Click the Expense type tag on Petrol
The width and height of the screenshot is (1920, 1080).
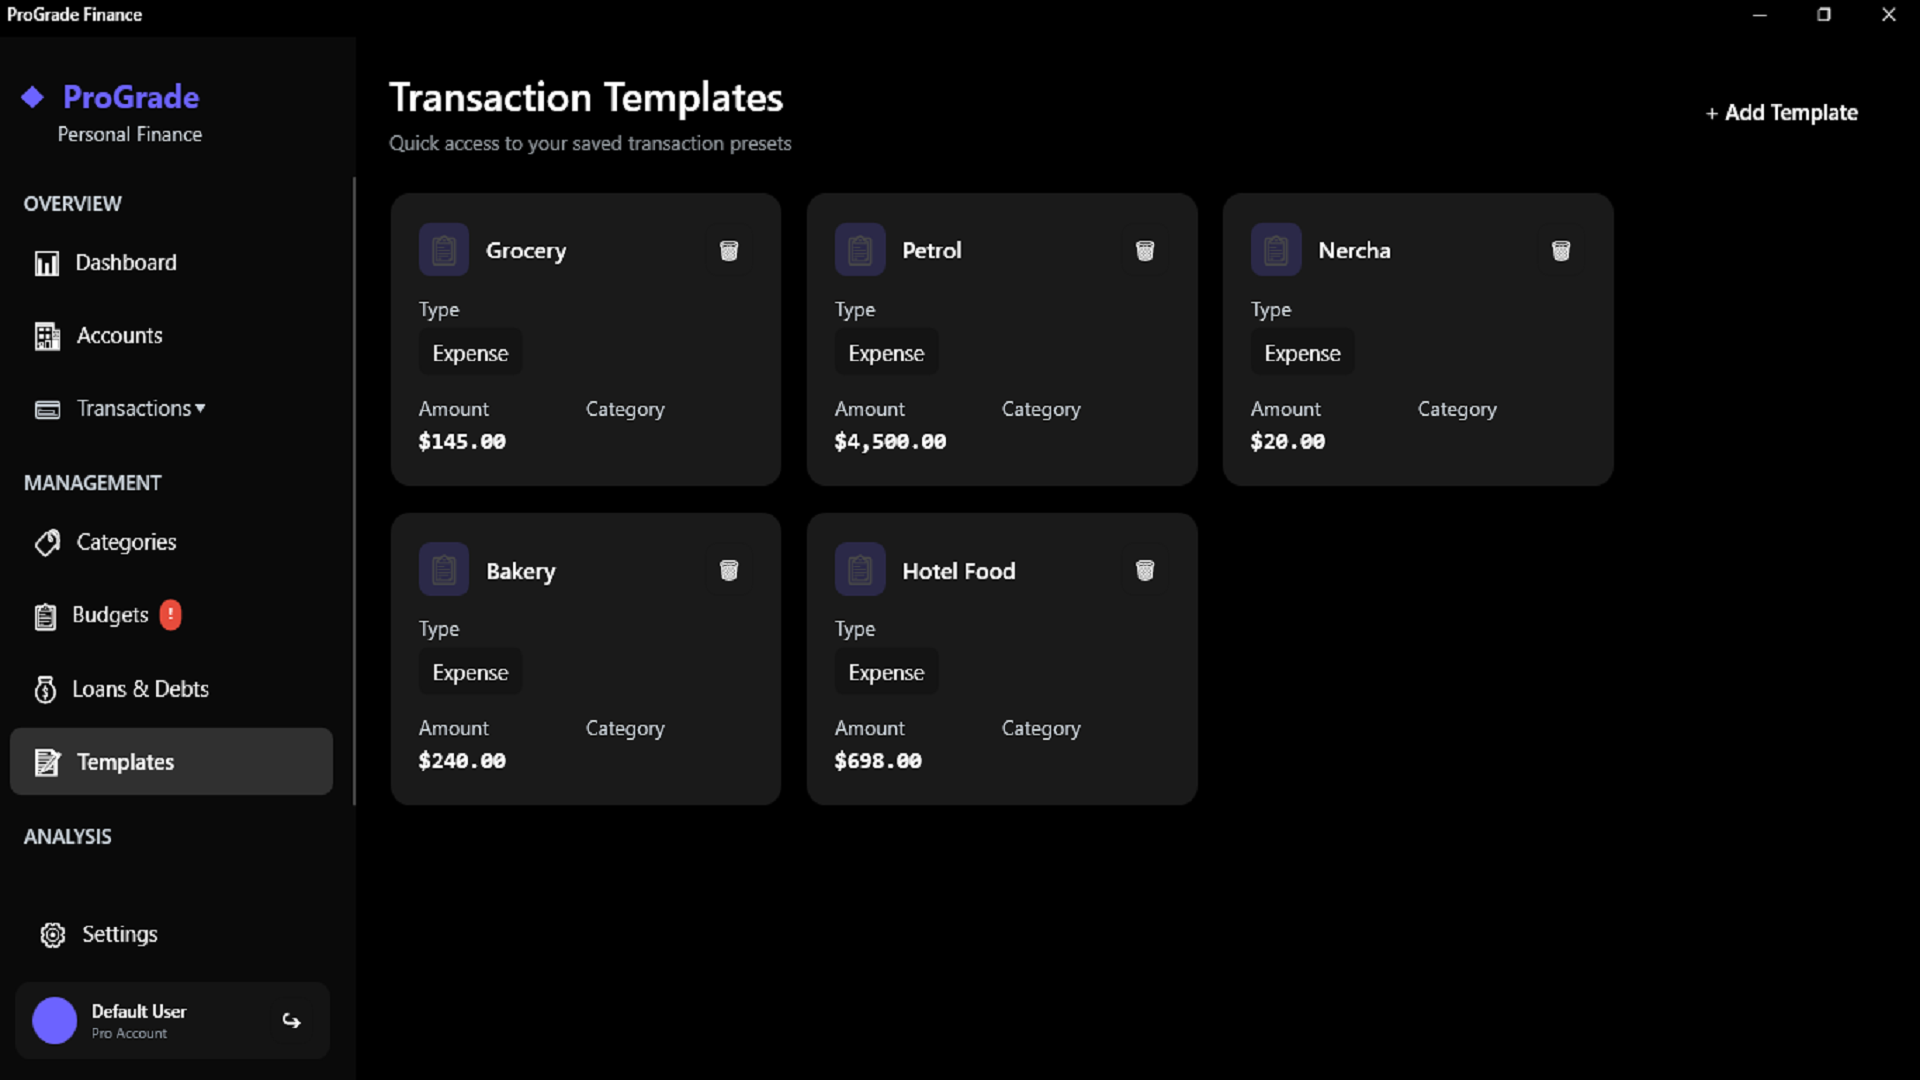click(886, 353)
